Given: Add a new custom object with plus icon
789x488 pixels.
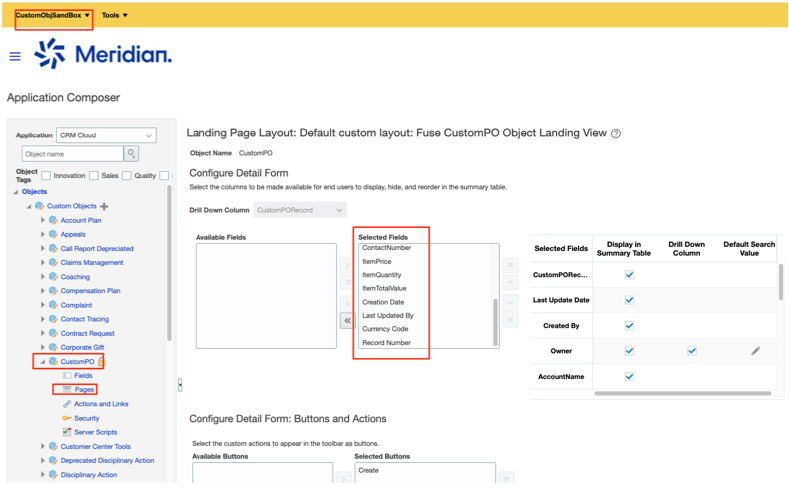Looking at the screenshot, I should pos(104,206).
